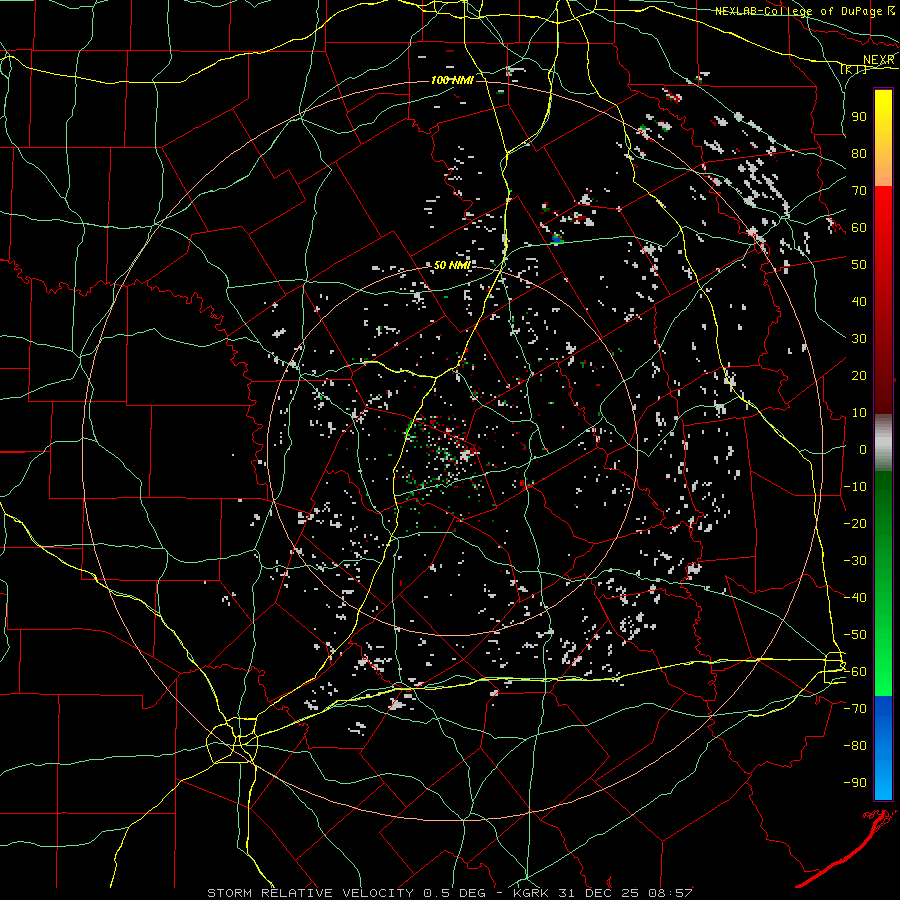Click the -50 scale label

pyautogui.click(x=855, y=635)
